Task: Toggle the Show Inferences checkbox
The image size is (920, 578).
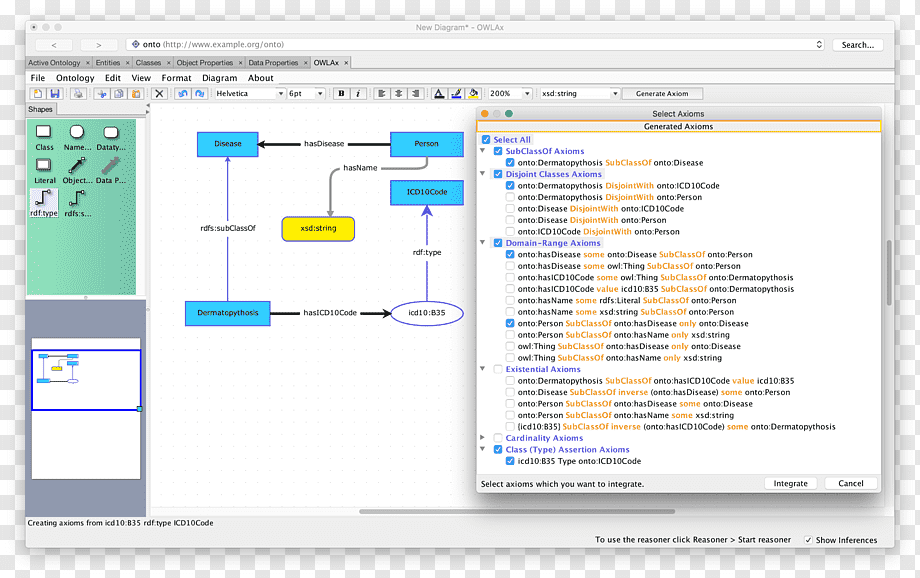Action: click(808, 540)
